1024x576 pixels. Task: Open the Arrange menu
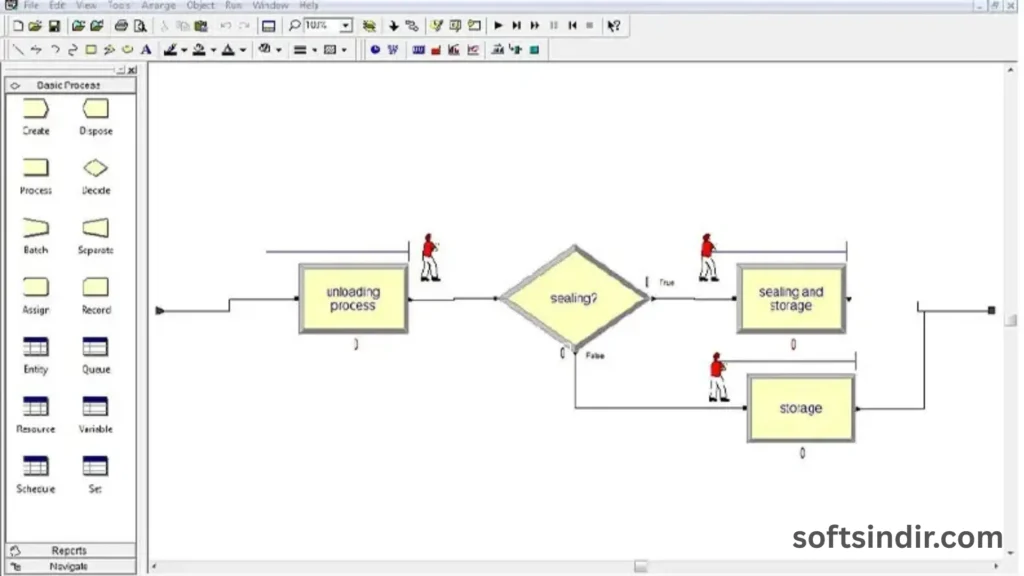point(158,5)
